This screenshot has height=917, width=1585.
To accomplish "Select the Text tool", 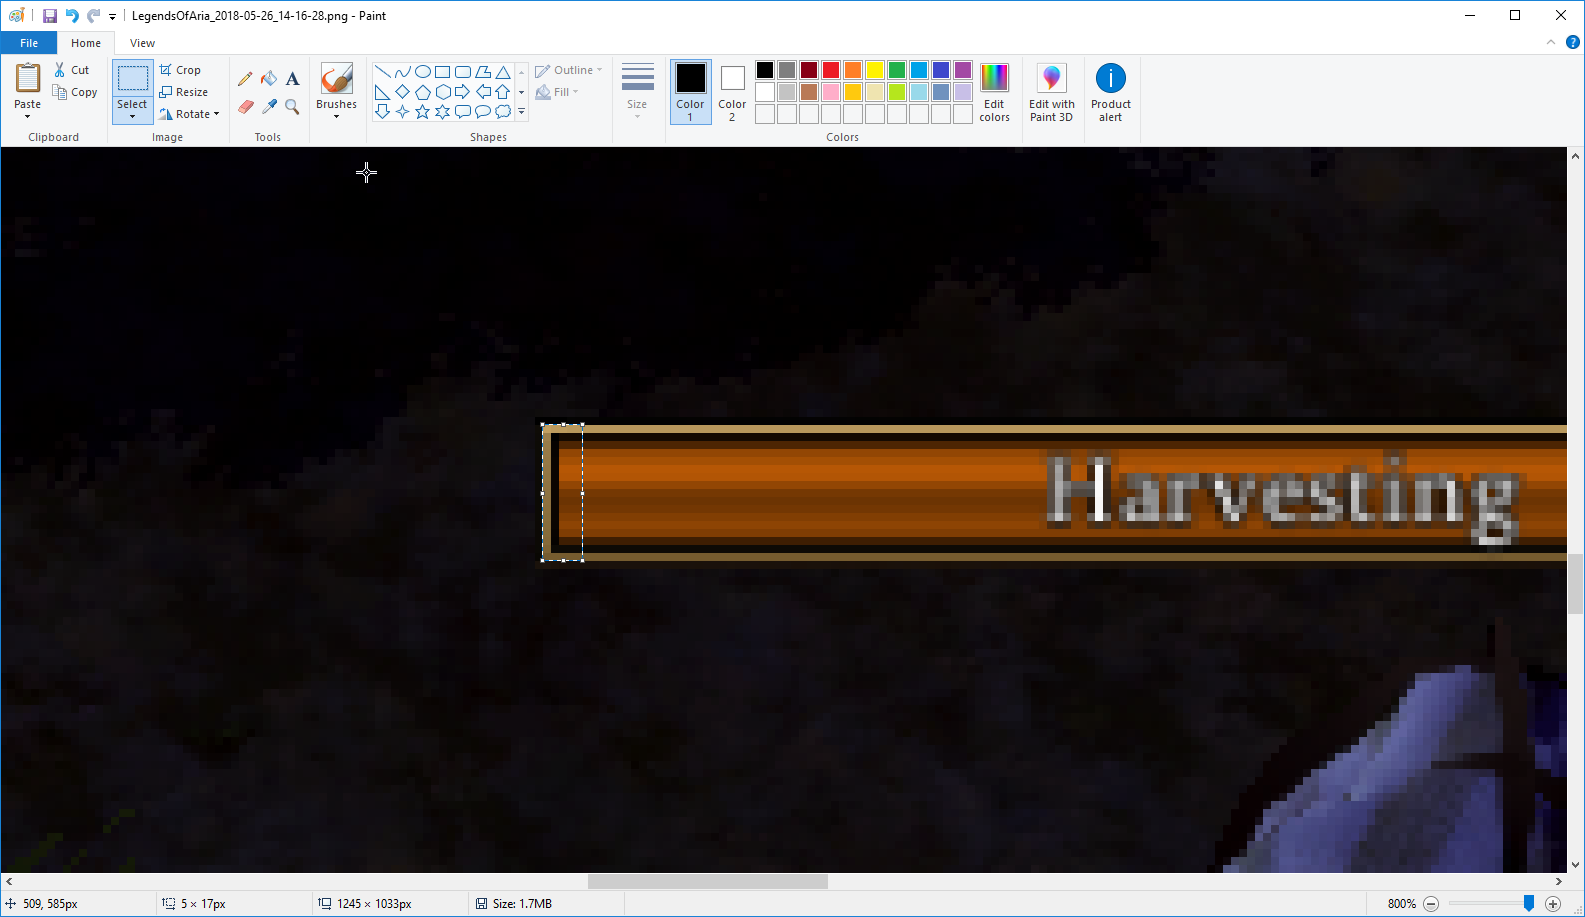I will (292, 79).
